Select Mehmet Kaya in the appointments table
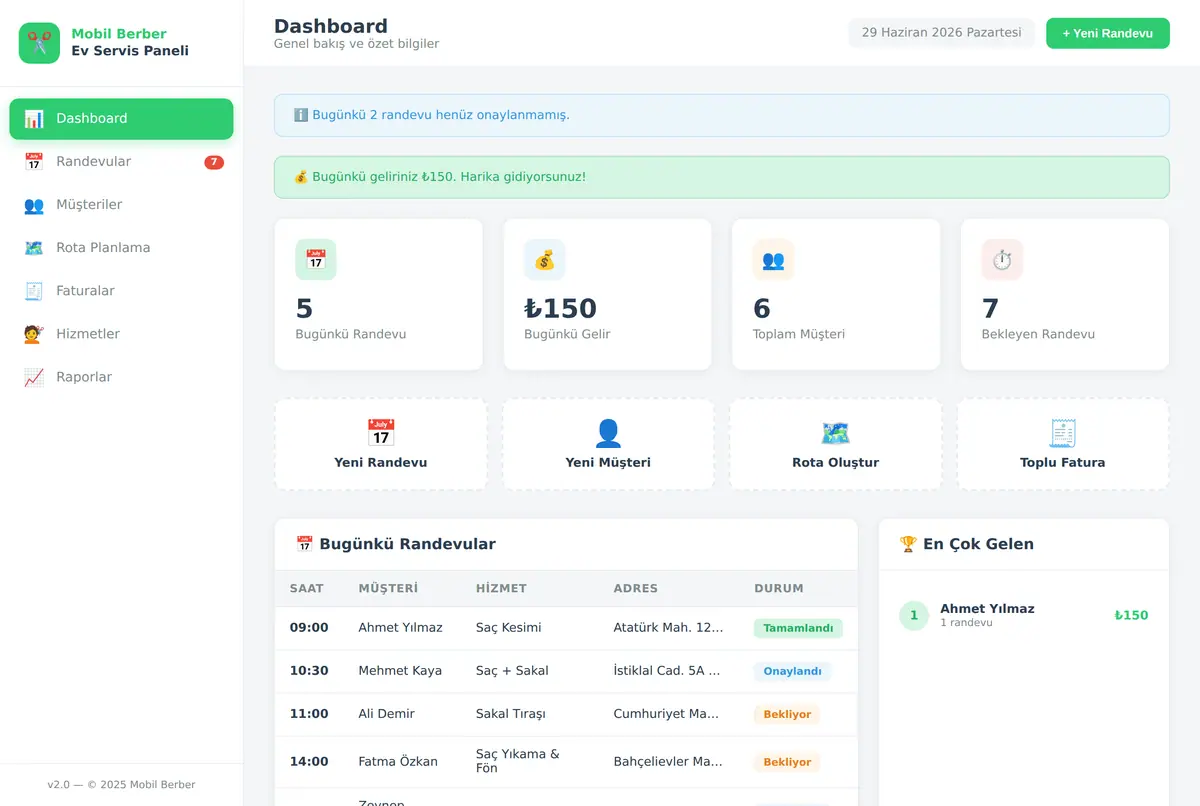This screenshot has height=806, width=1200. click(400, 671)
